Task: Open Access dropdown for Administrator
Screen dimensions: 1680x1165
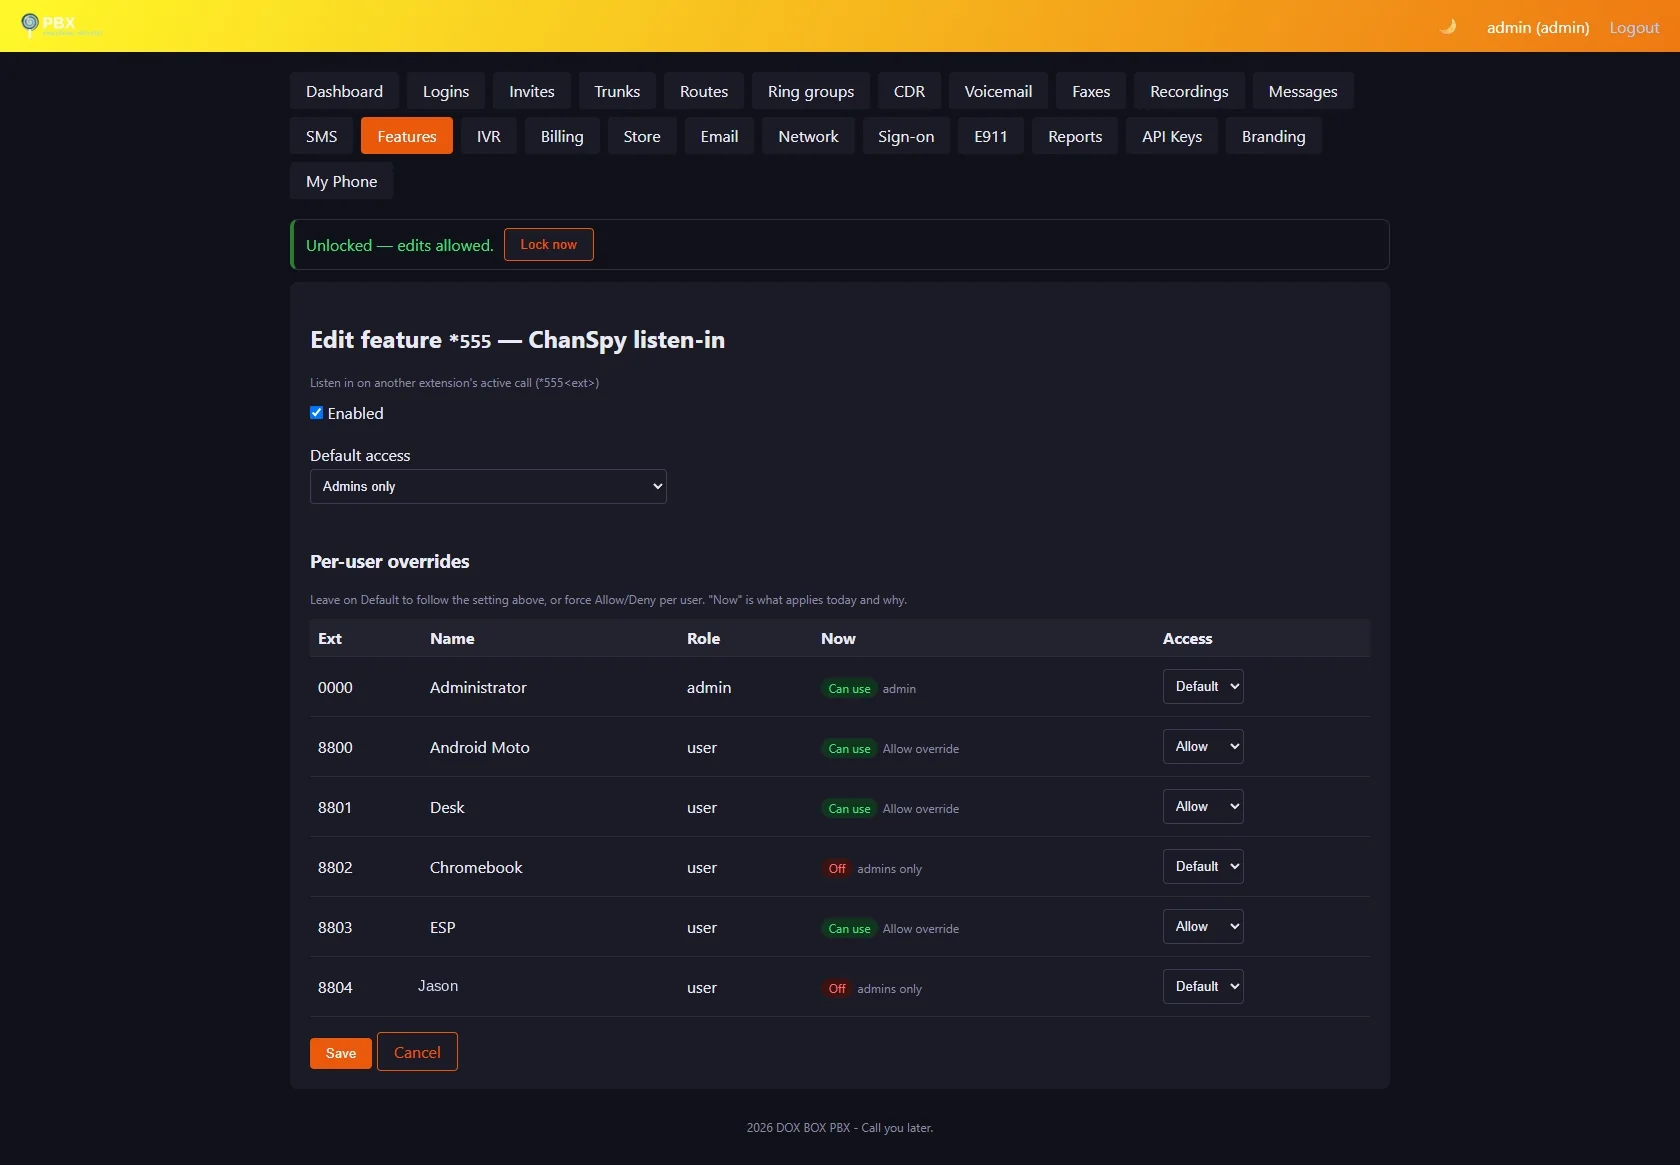Action: coord(1203,687)
